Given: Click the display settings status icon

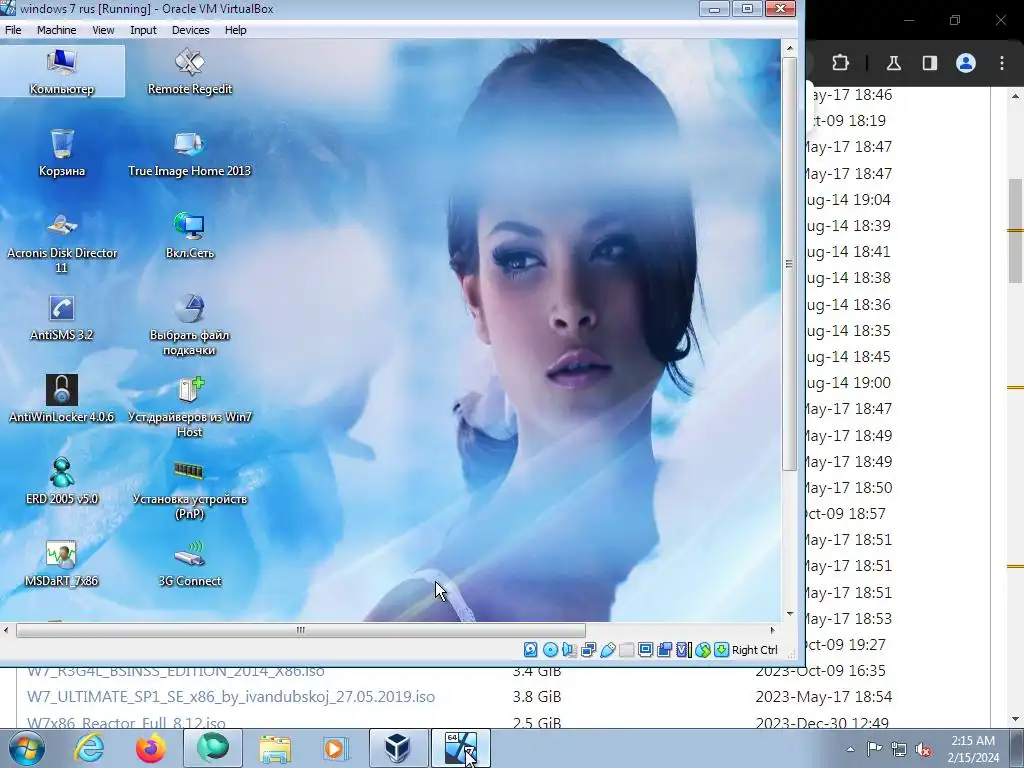Looking at the screenshot, I should click(645, 650).
